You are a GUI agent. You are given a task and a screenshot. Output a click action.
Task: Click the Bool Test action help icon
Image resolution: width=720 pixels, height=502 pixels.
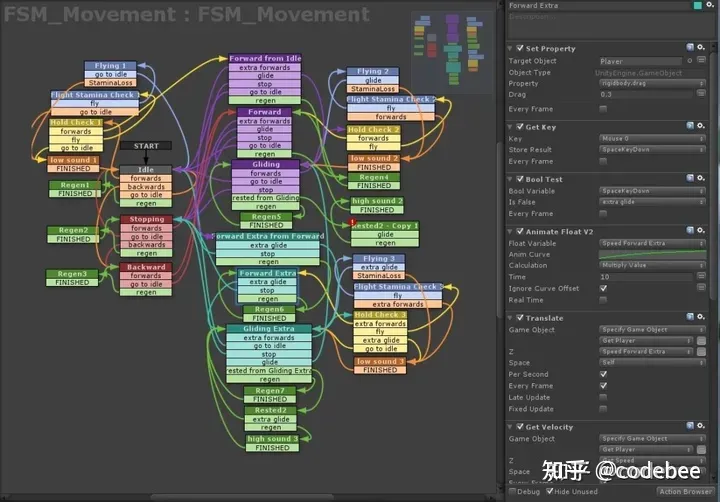pyautogui.click(x=690, y=179)
